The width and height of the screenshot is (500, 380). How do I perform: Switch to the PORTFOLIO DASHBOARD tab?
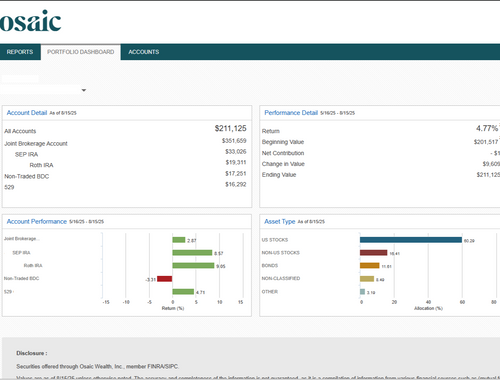(81, 52)
